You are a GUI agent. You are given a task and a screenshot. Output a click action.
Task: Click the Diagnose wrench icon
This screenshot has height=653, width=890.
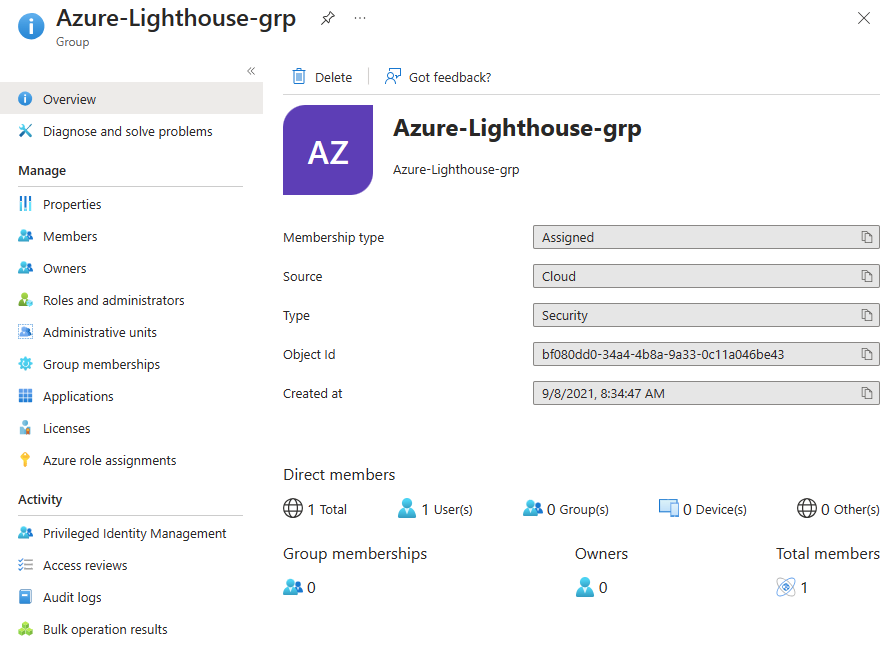coord(26,131)
